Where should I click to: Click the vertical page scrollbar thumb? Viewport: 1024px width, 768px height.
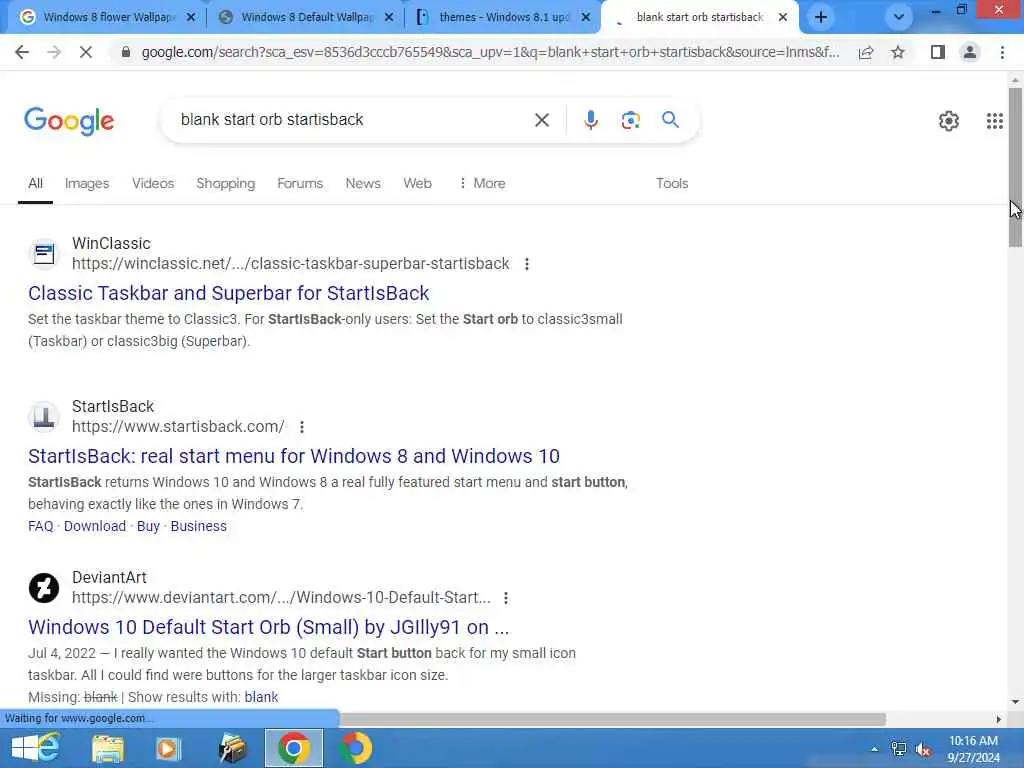(1015, 167)
